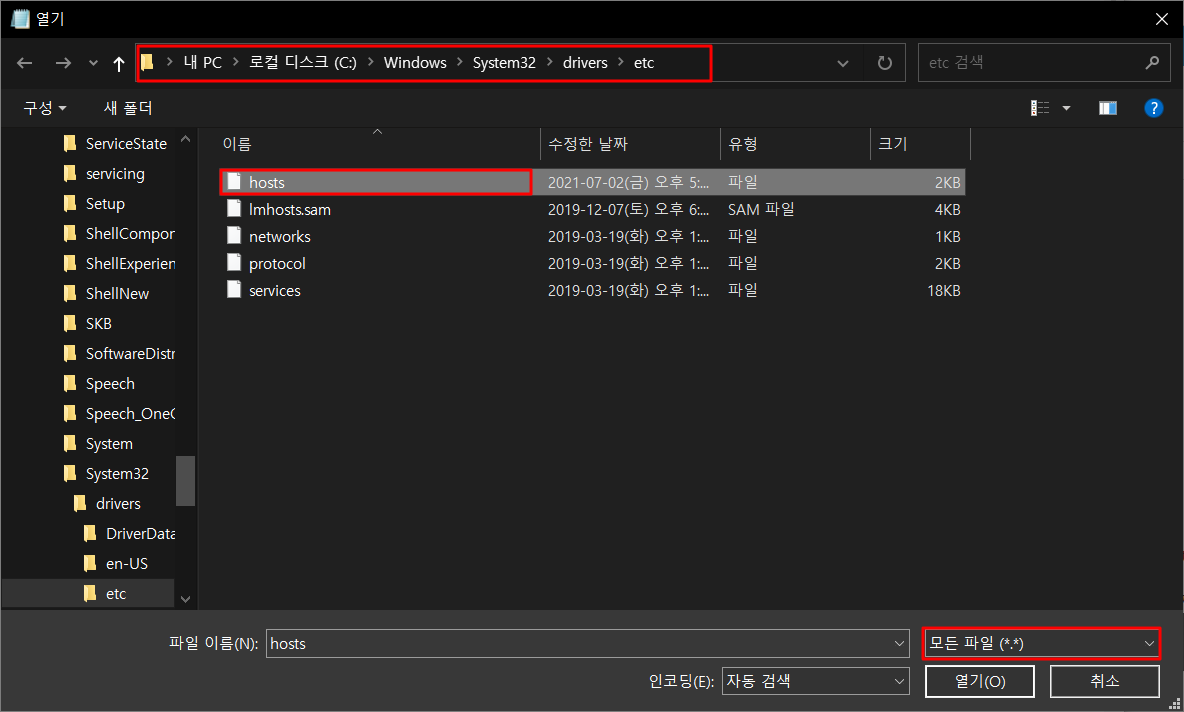Screen dimensions: 1184x712
Task: Open the 구성 organize menu
Action: pos(45,108)
